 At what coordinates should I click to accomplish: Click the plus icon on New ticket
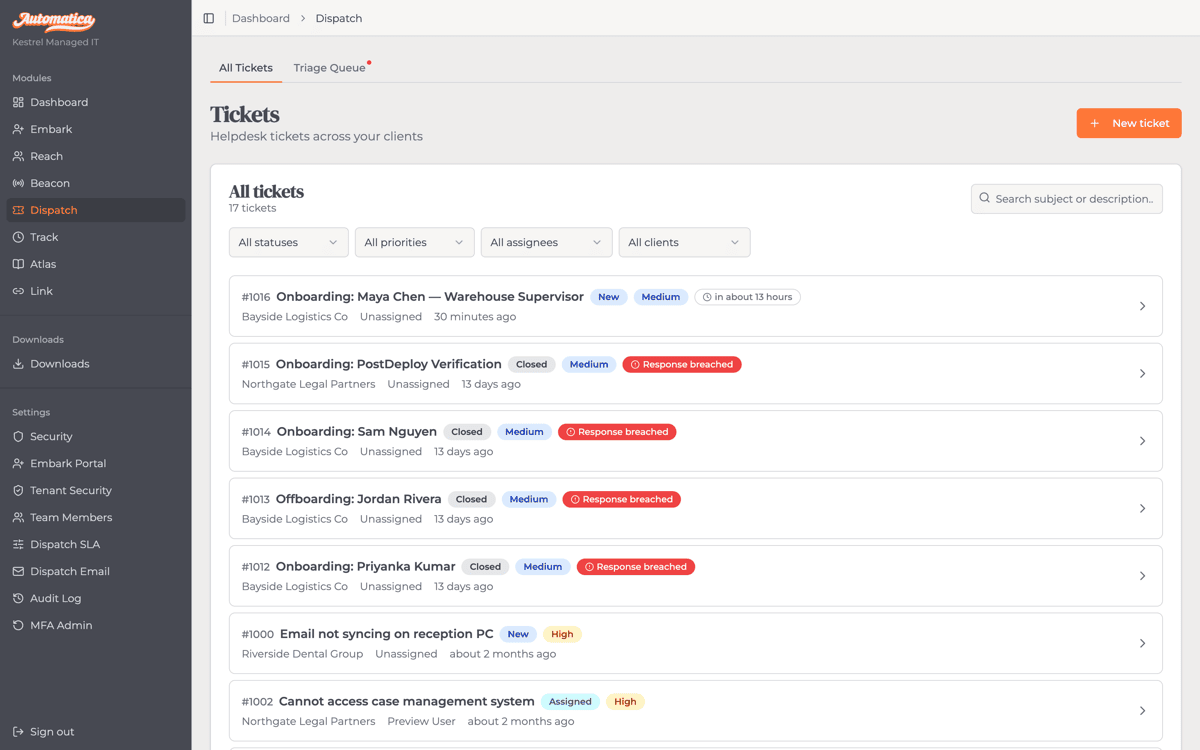tap(1095, 123)
